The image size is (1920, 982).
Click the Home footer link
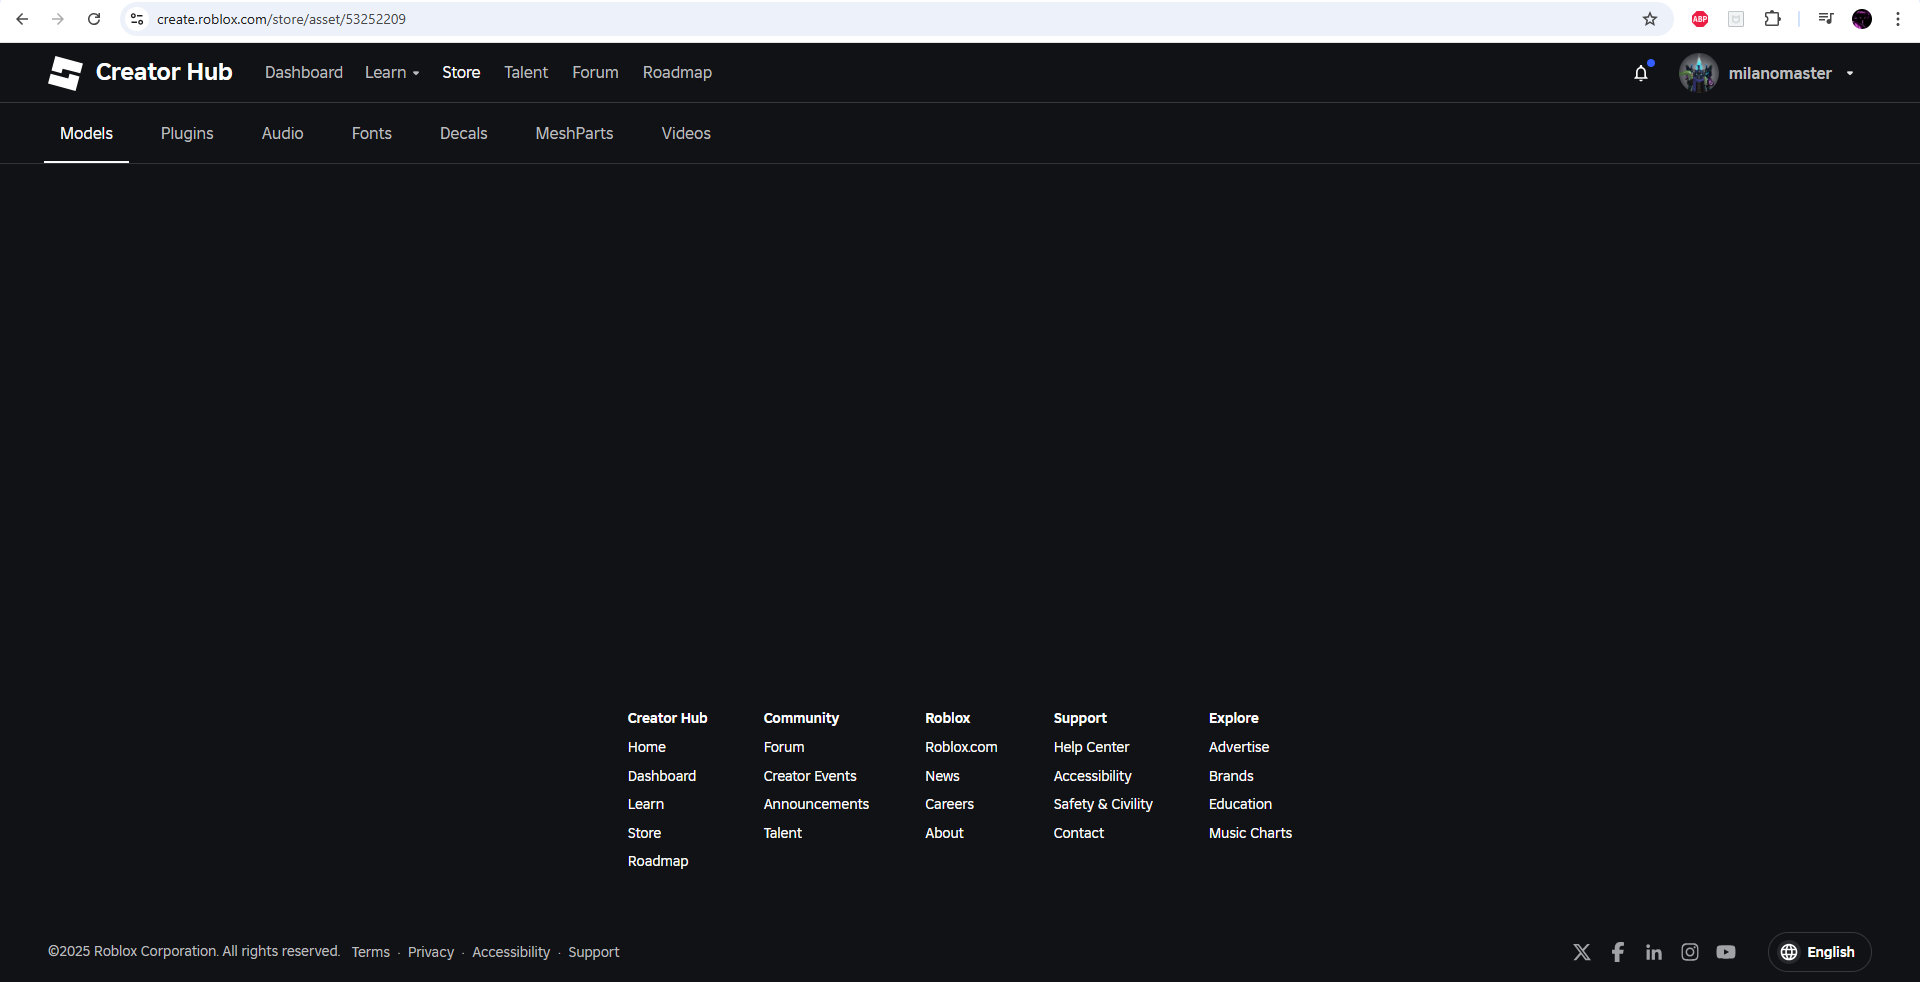[x=647, y=747]
